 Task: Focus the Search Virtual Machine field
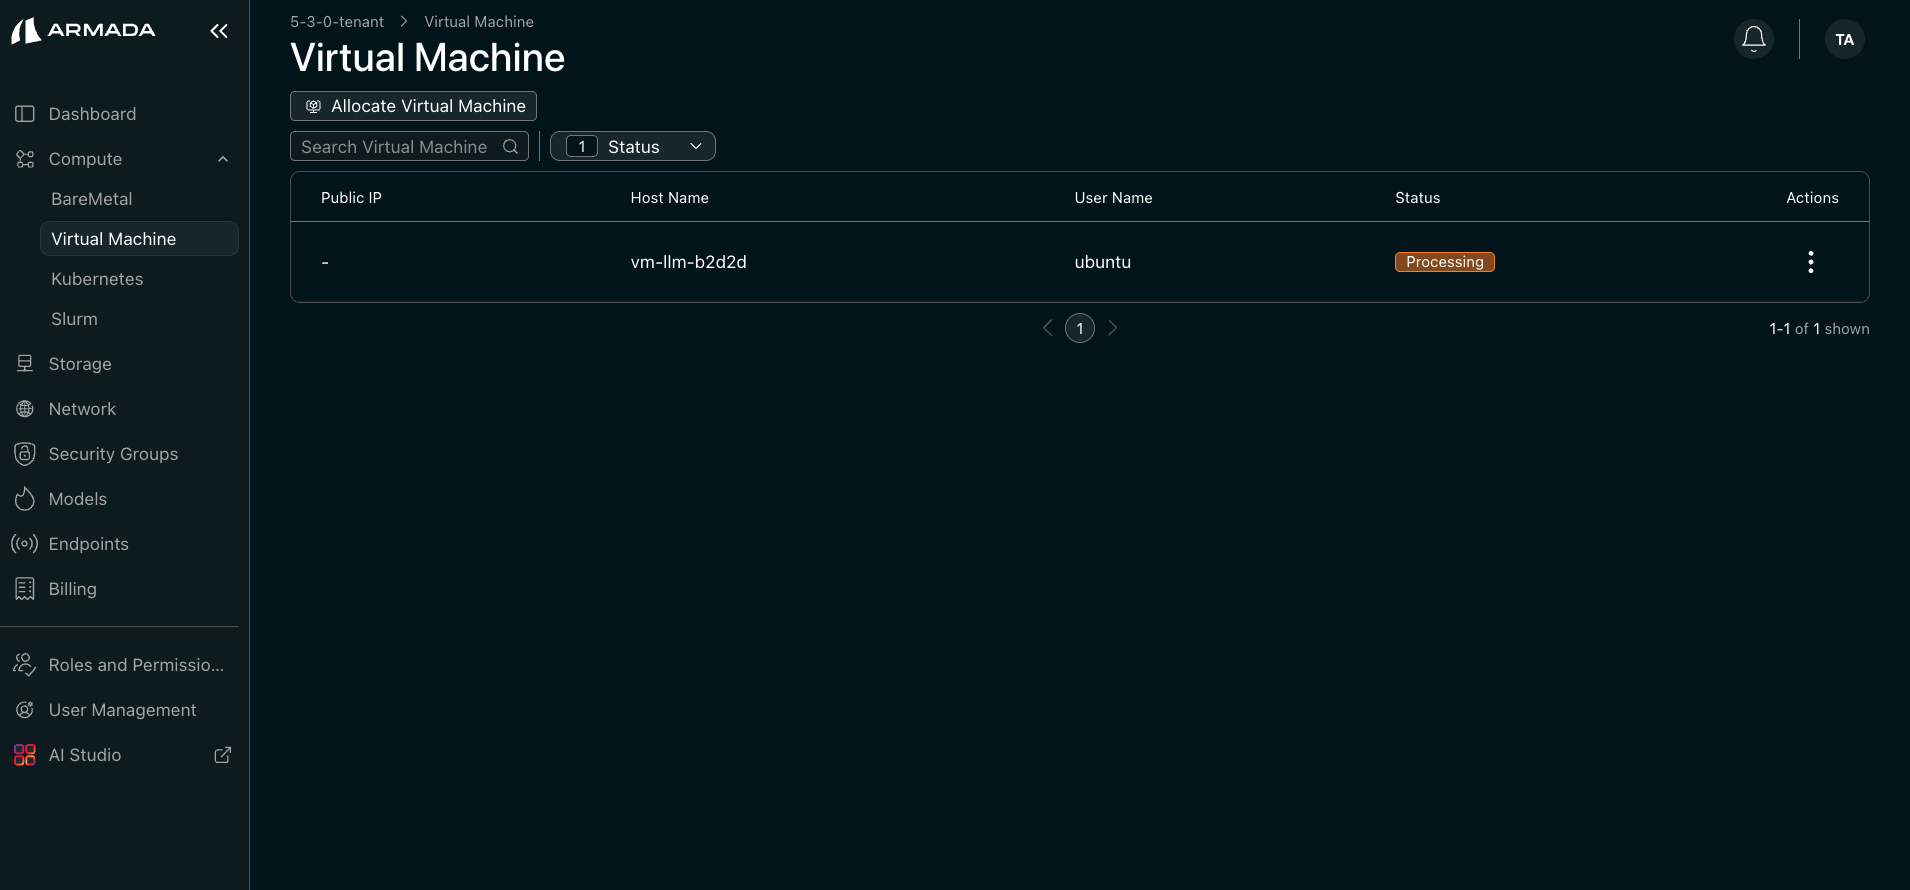click(395, 147)
